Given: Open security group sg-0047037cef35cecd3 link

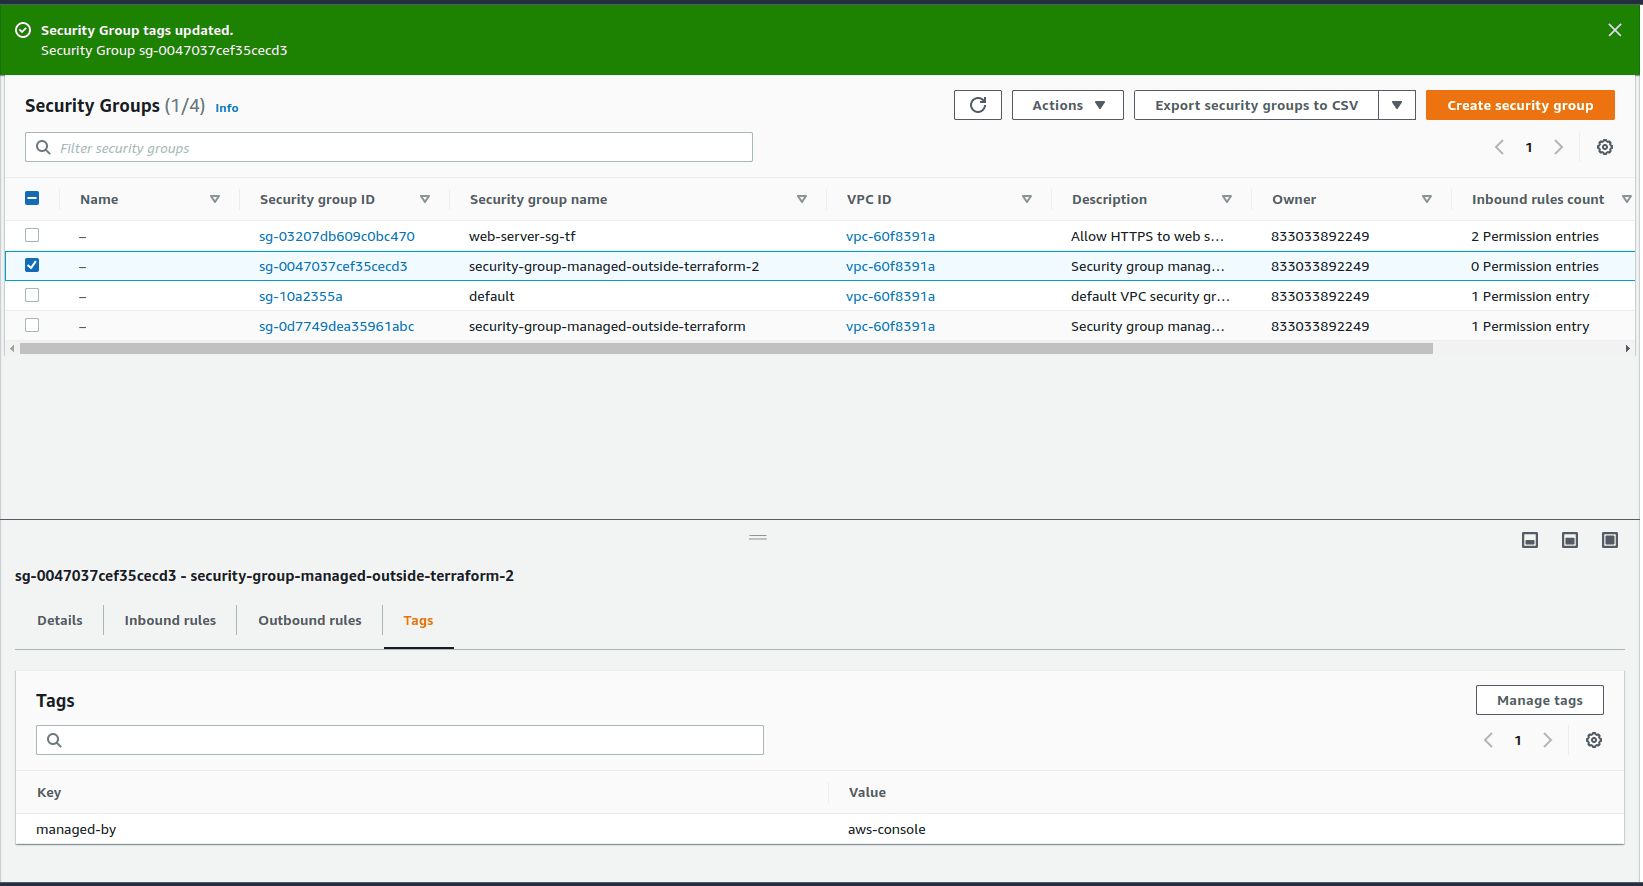Looking at the screenshot, I should pyautogui.click(x=333, y=266).
